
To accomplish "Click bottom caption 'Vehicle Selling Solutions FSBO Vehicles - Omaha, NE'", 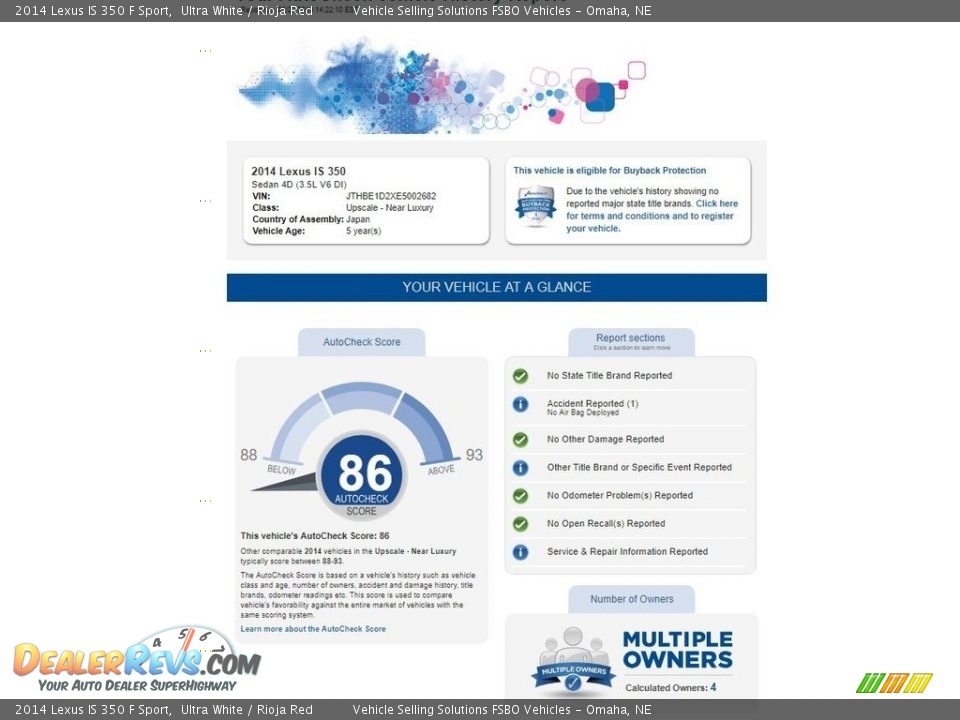I will point(502,710).
